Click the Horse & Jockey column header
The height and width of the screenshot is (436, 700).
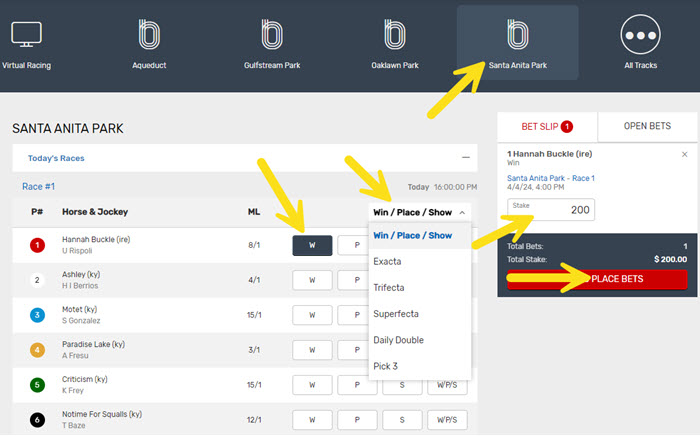click(95, 212)
